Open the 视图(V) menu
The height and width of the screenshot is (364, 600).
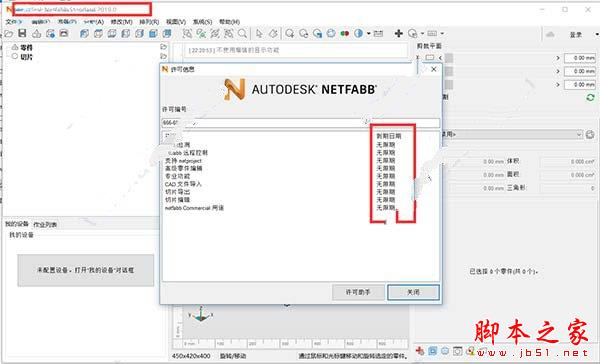coord(176,22)
